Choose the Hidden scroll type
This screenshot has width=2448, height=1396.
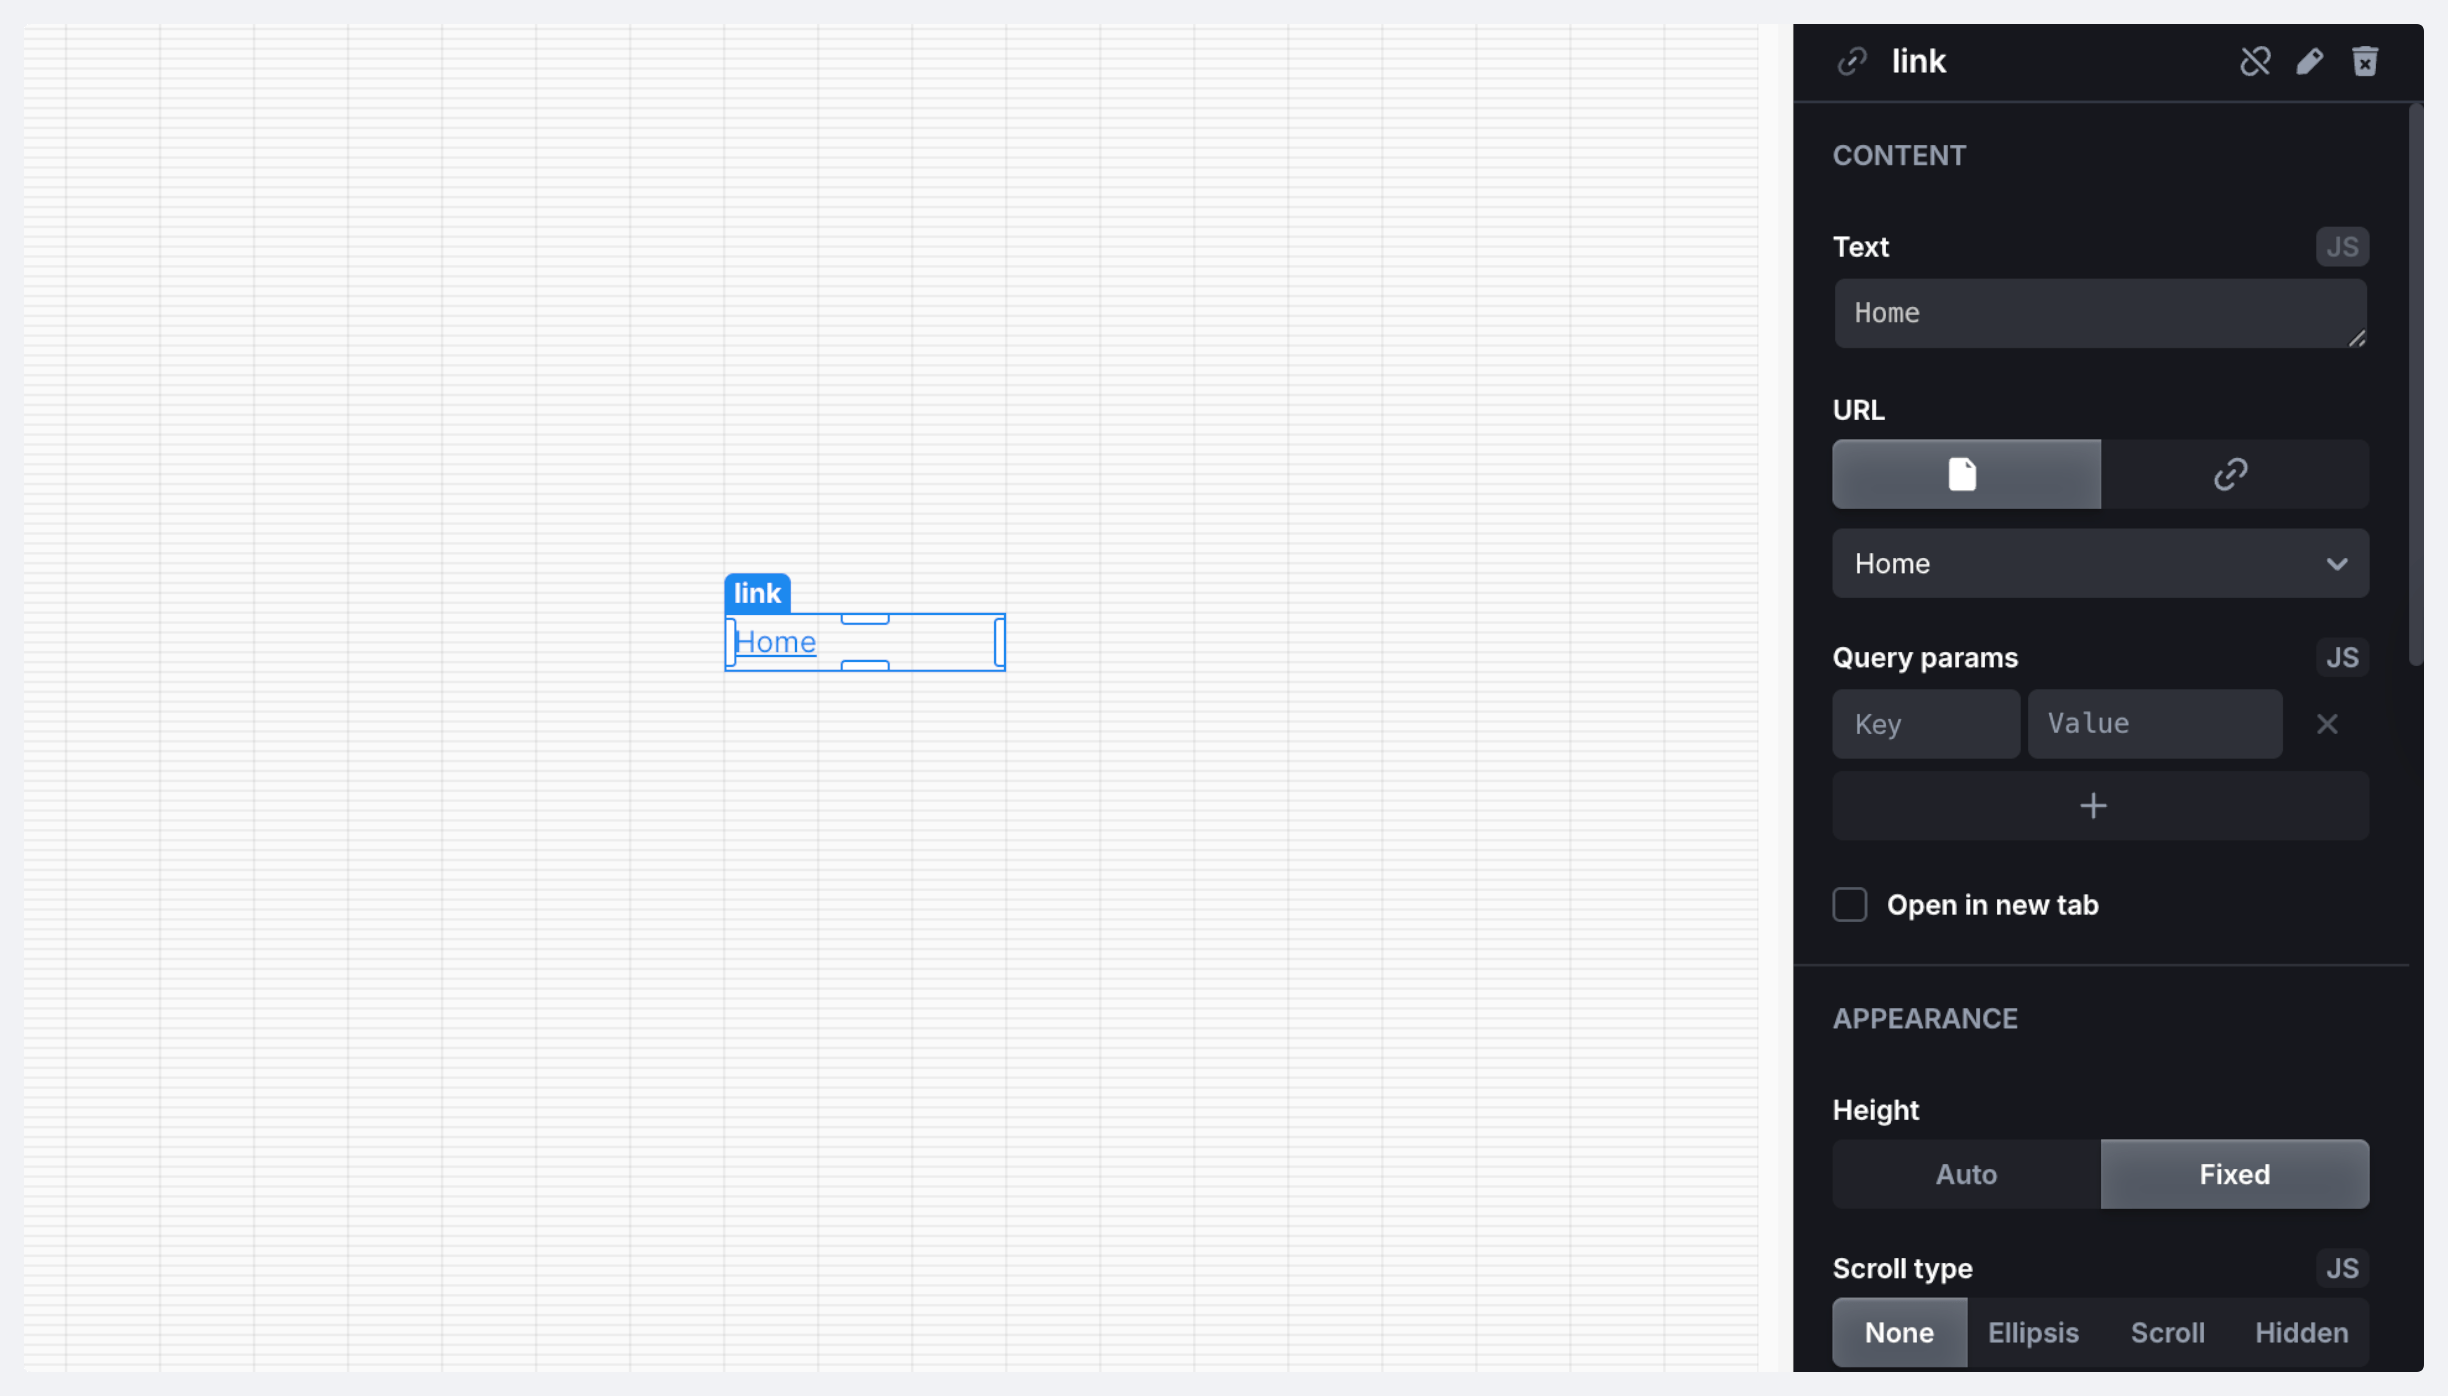point(2301,1333)
